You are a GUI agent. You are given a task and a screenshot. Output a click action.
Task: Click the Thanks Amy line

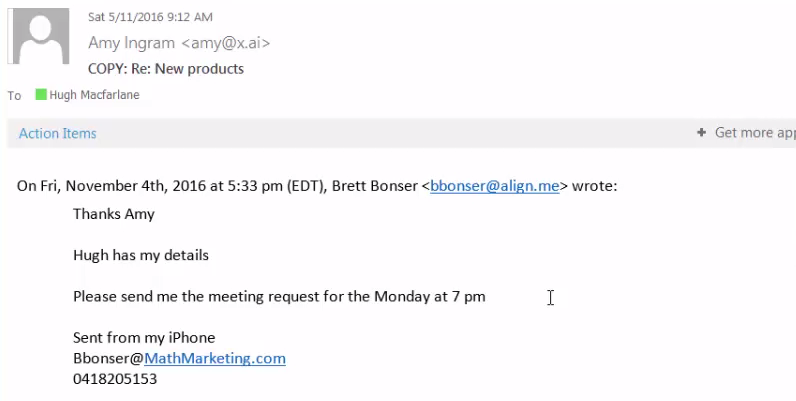pyautogui.click(x=114, y=213)
